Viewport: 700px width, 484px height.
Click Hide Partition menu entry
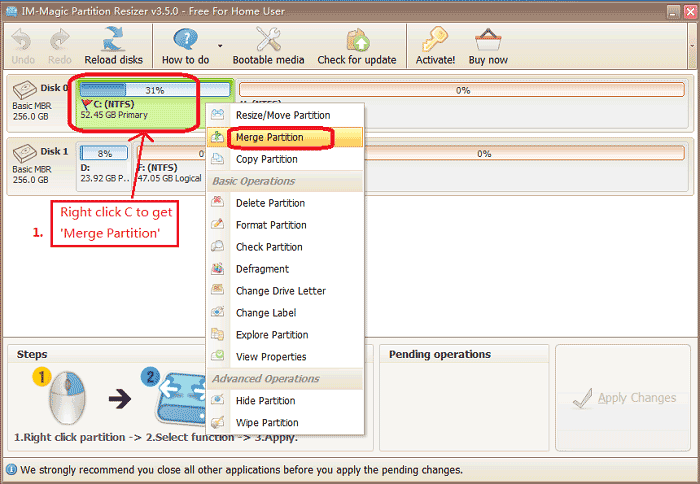285,401
